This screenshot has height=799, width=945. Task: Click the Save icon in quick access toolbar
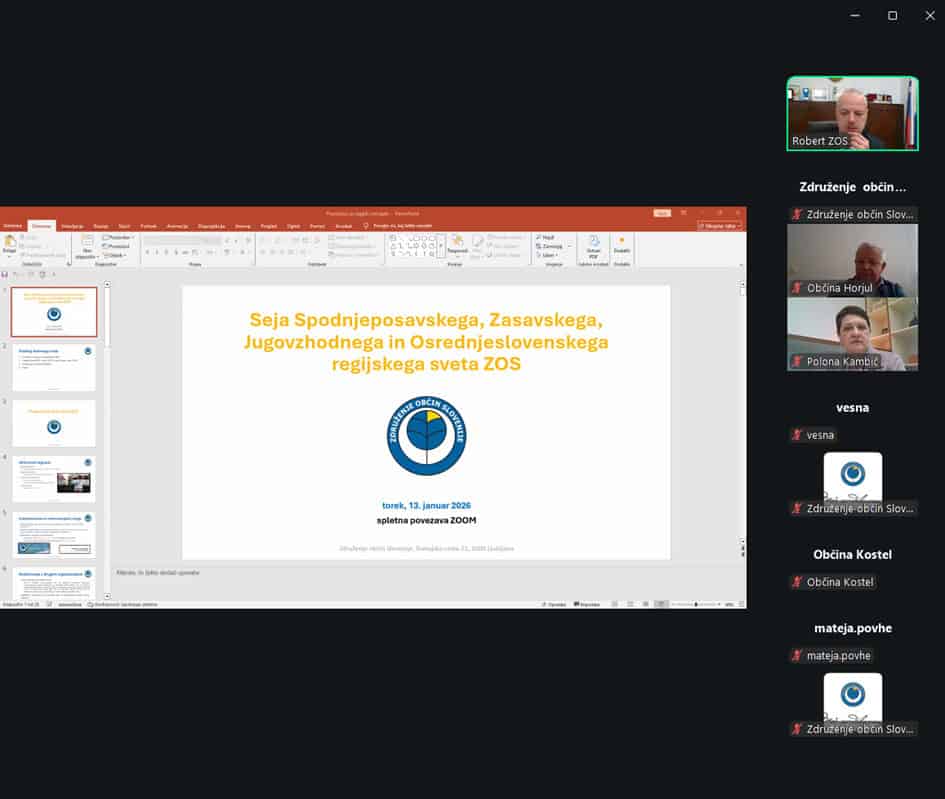[x=5, y=274]
